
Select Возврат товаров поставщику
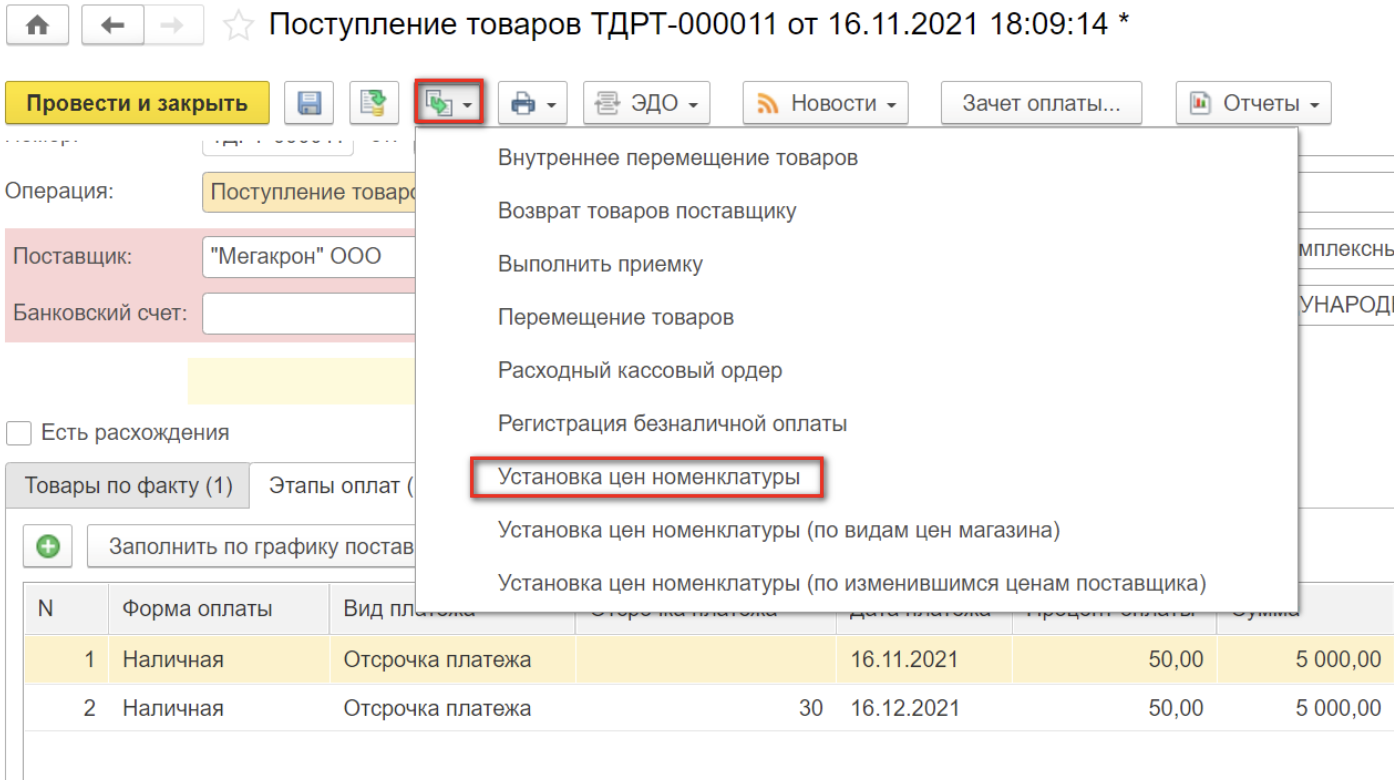[x=647, y=211]
